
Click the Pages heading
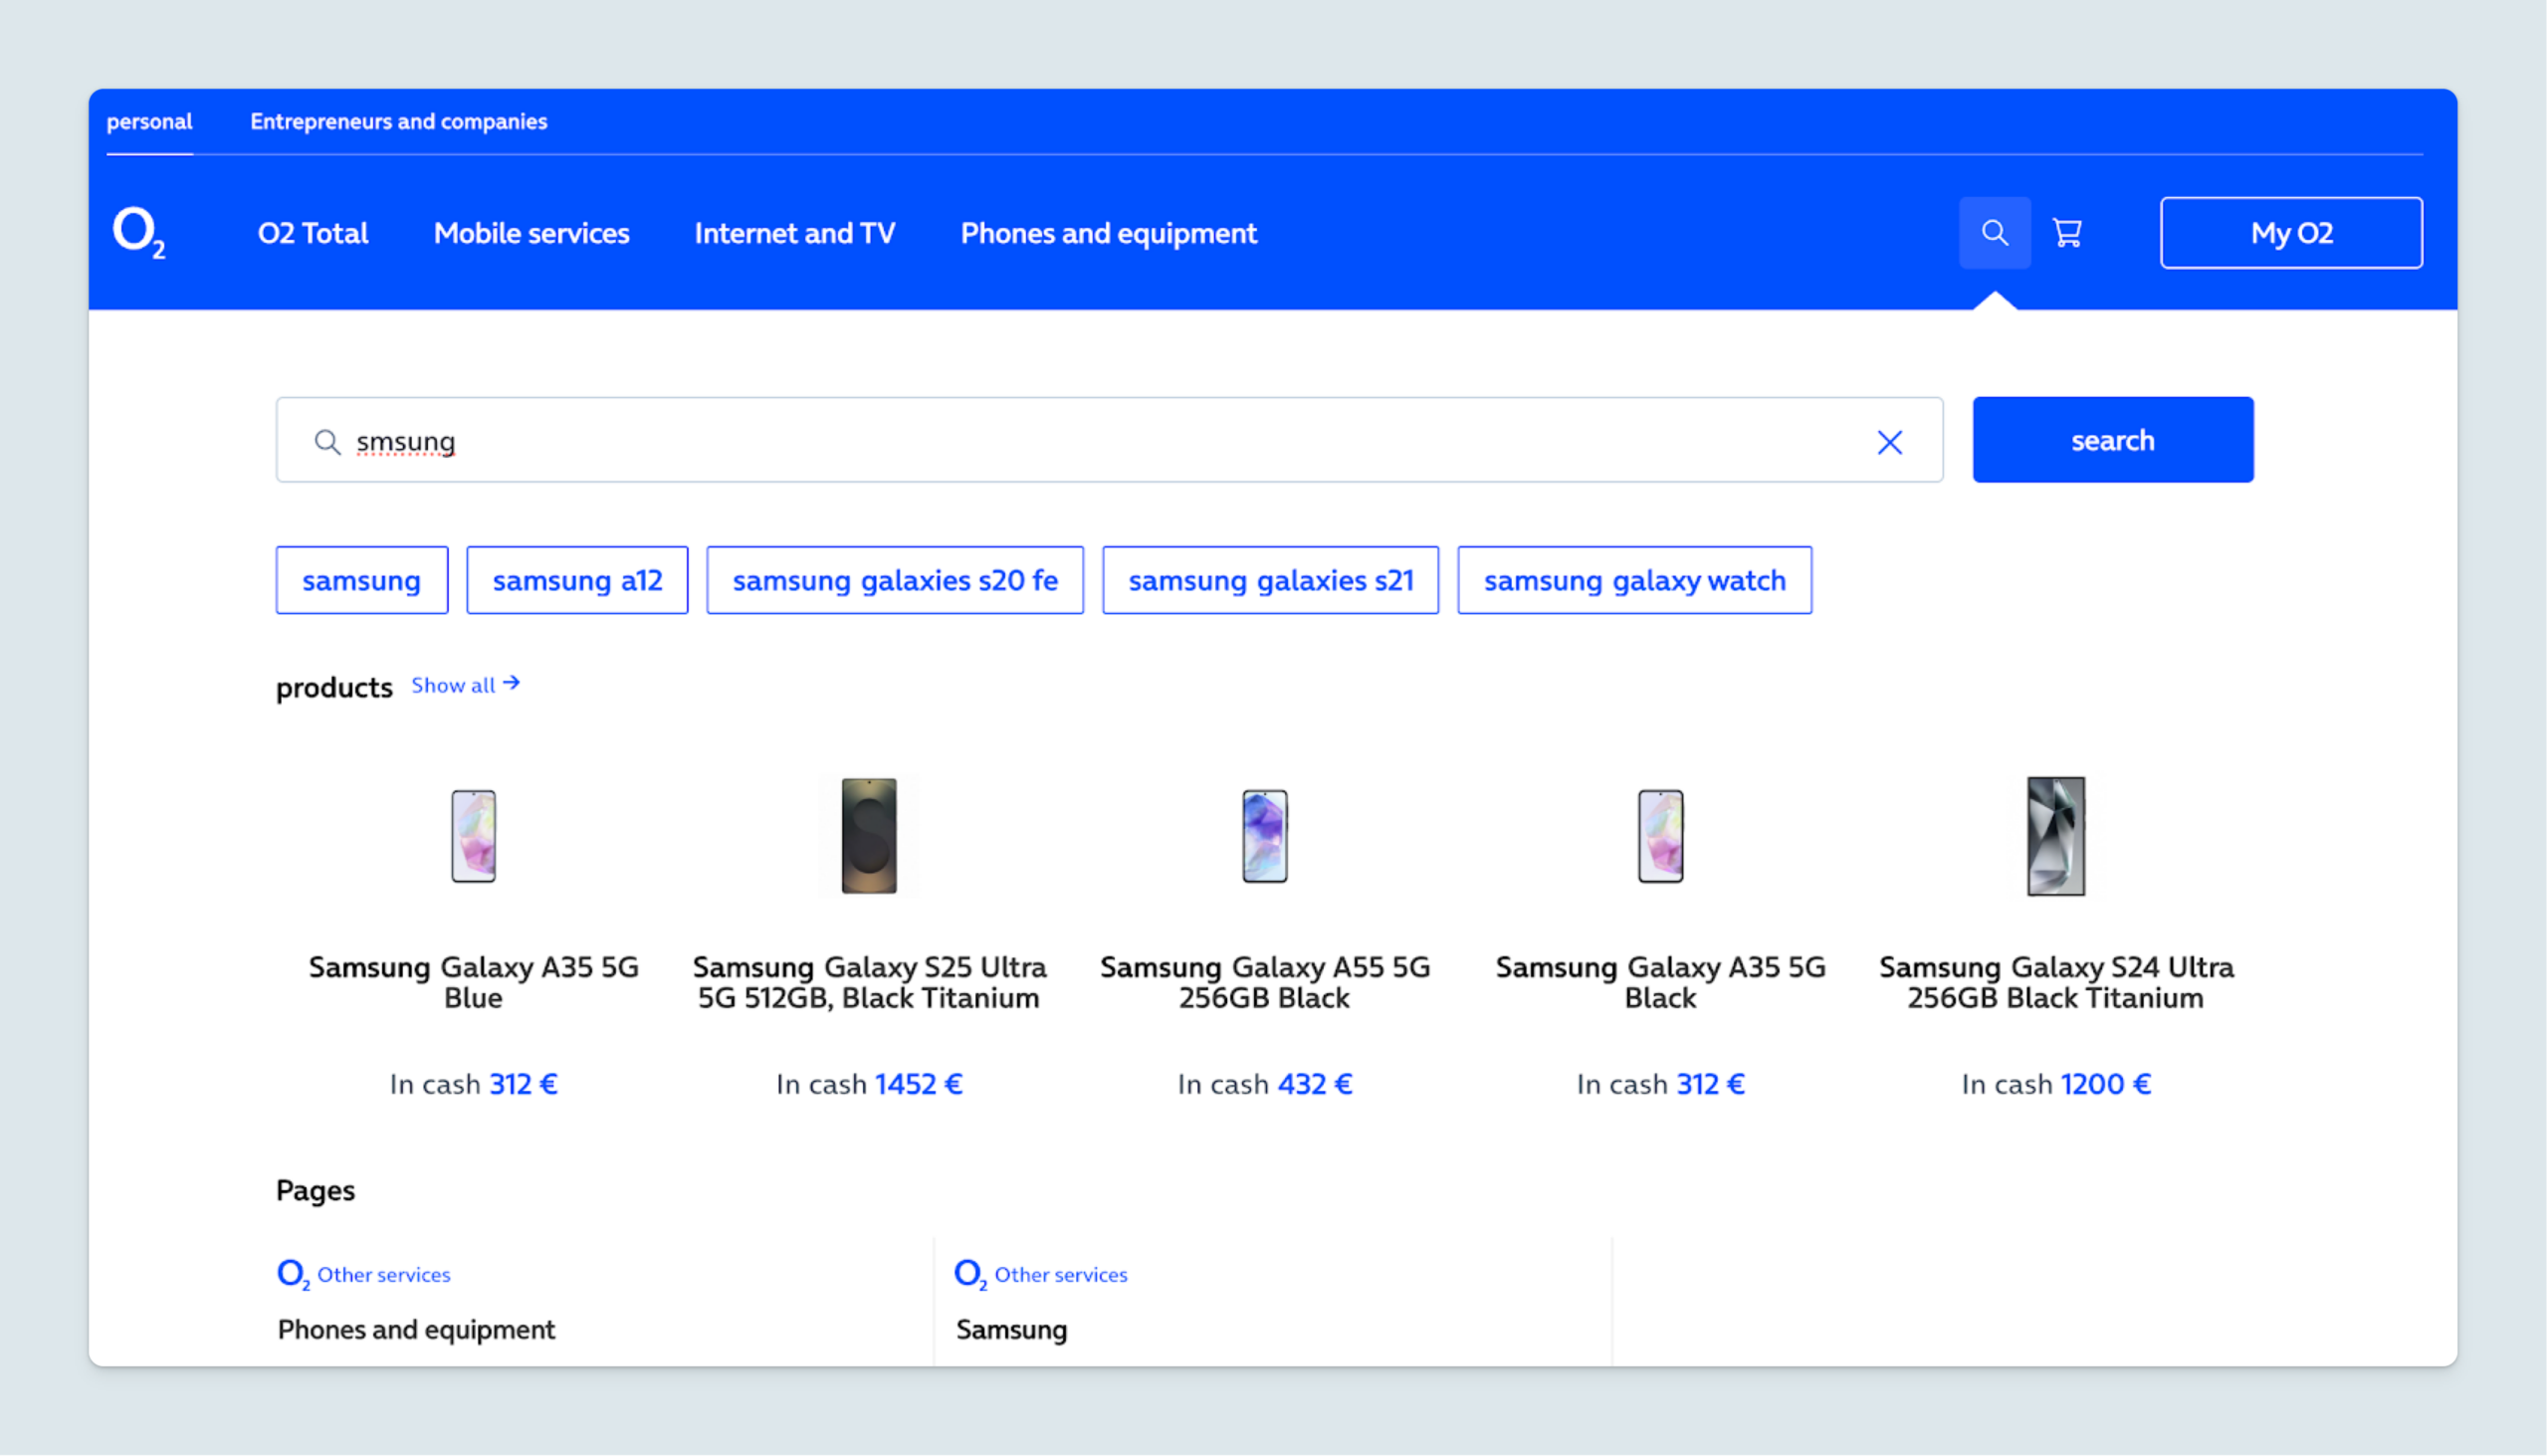(x=316, y=1190)
